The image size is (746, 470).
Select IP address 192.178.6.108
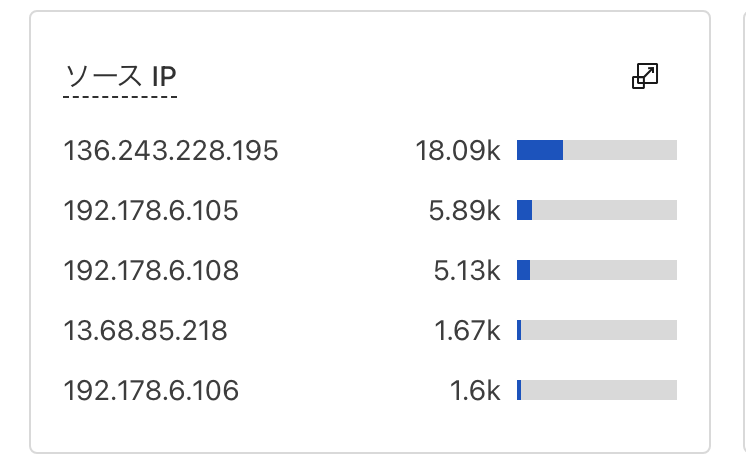(151, 271)
